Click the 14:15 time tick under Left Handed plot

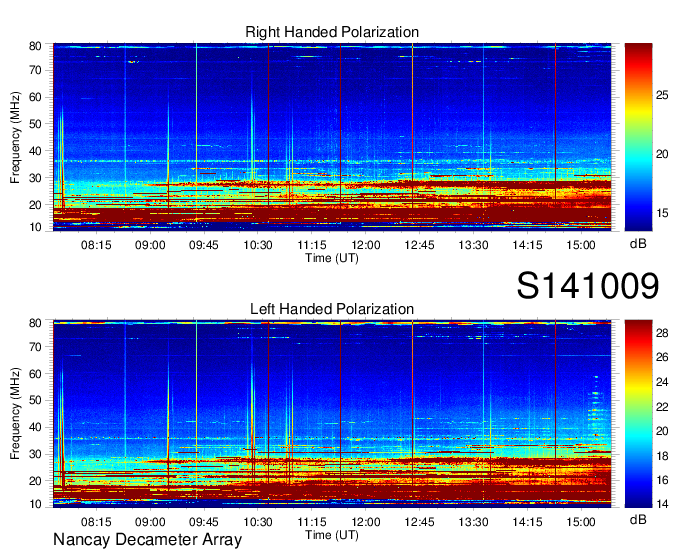coord(527,522)
